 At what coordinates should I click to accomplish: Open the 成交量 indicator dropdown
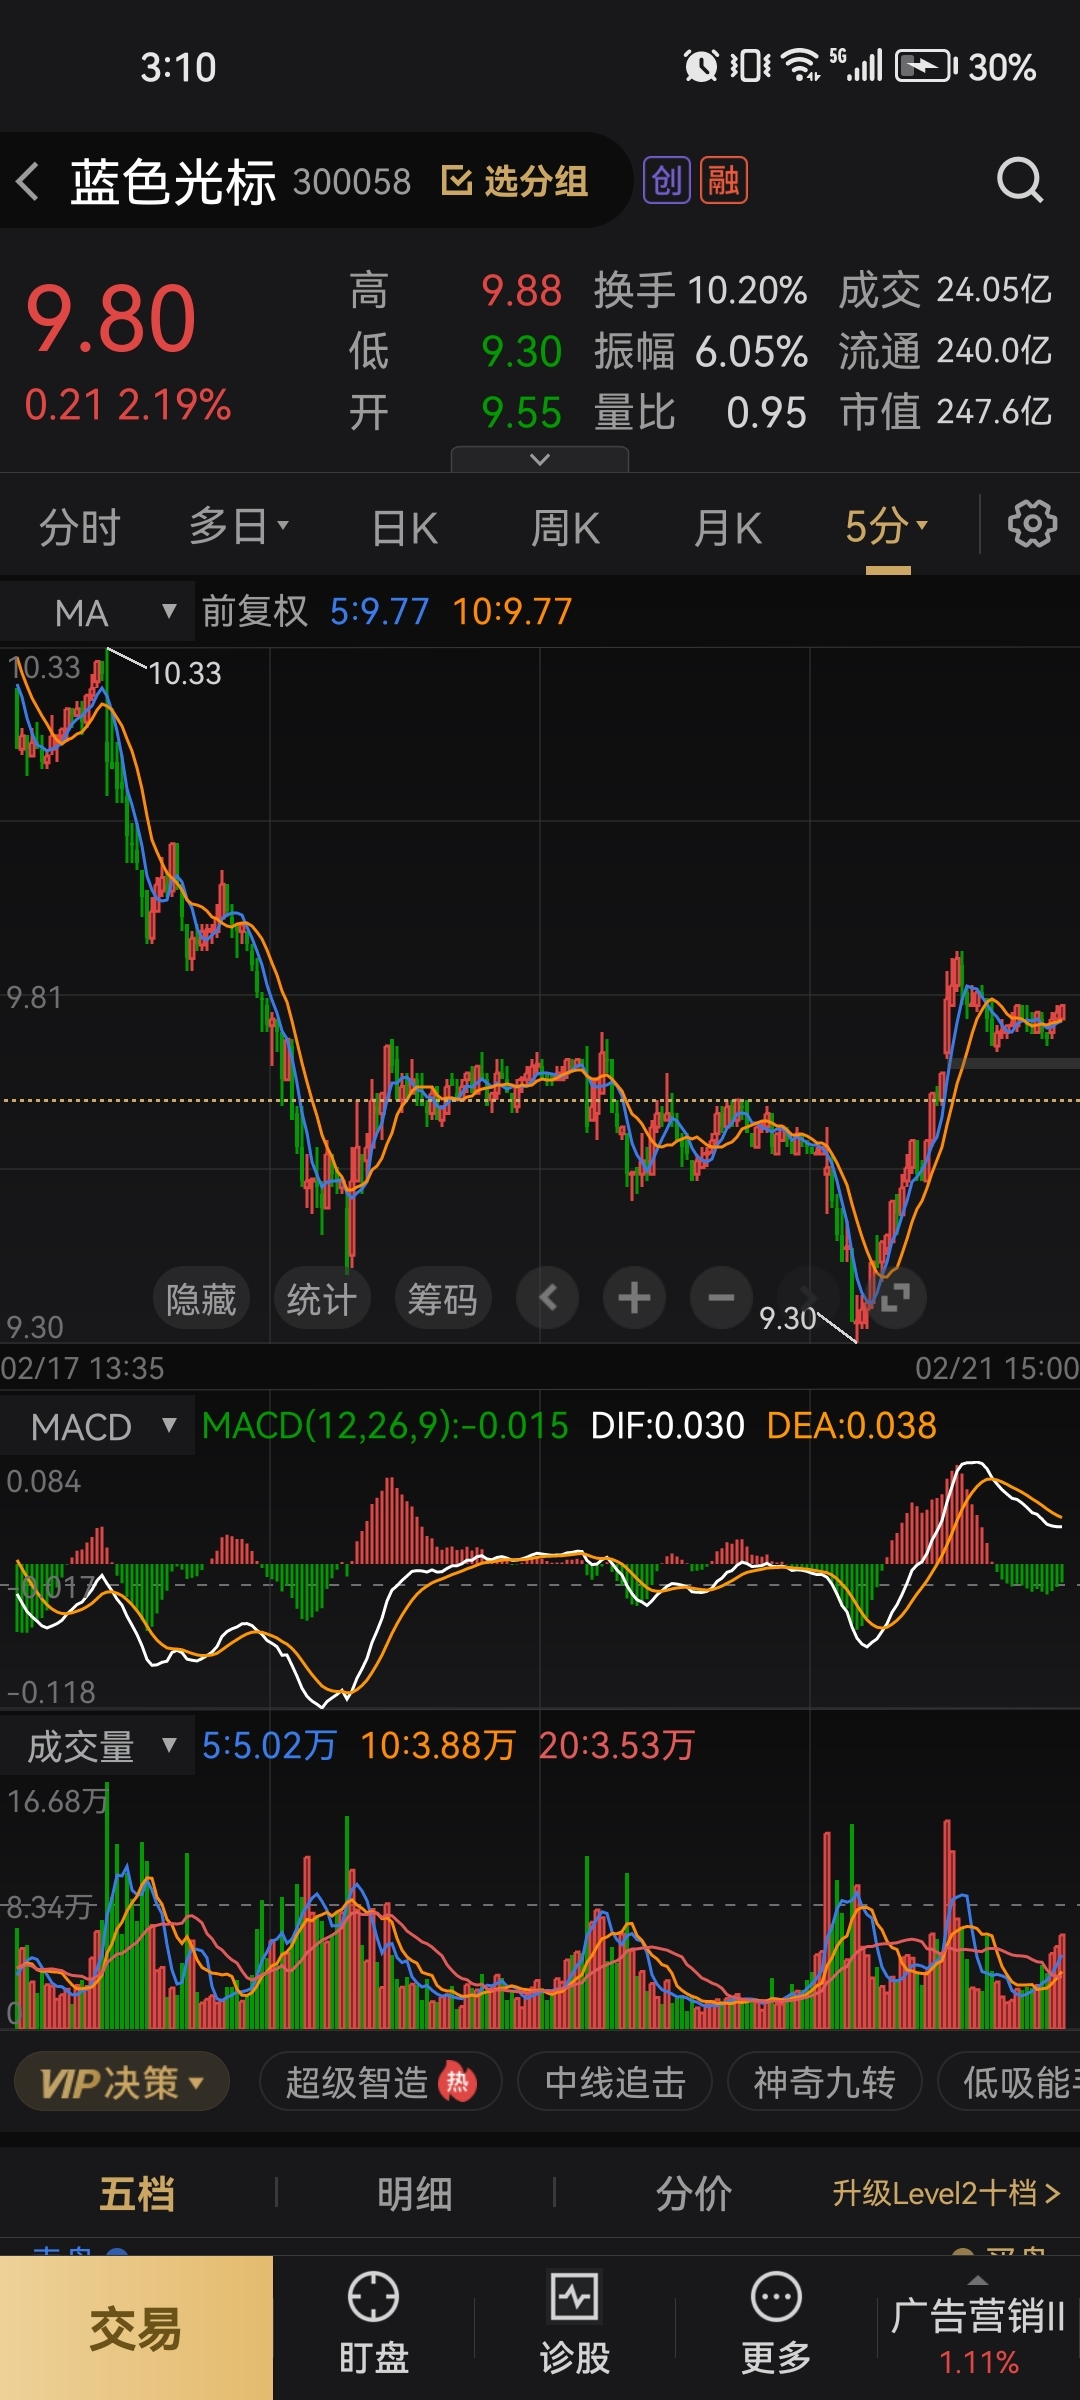pyautogui.click(x=97, y=1746)
